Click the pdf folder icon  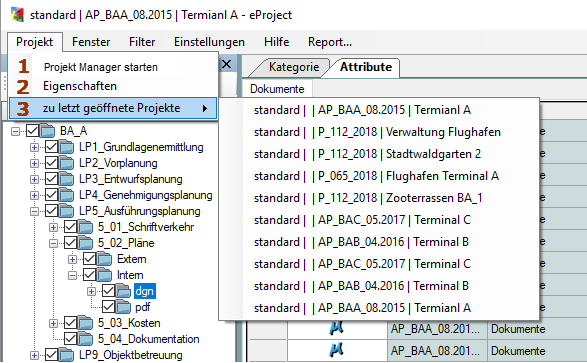124,307
